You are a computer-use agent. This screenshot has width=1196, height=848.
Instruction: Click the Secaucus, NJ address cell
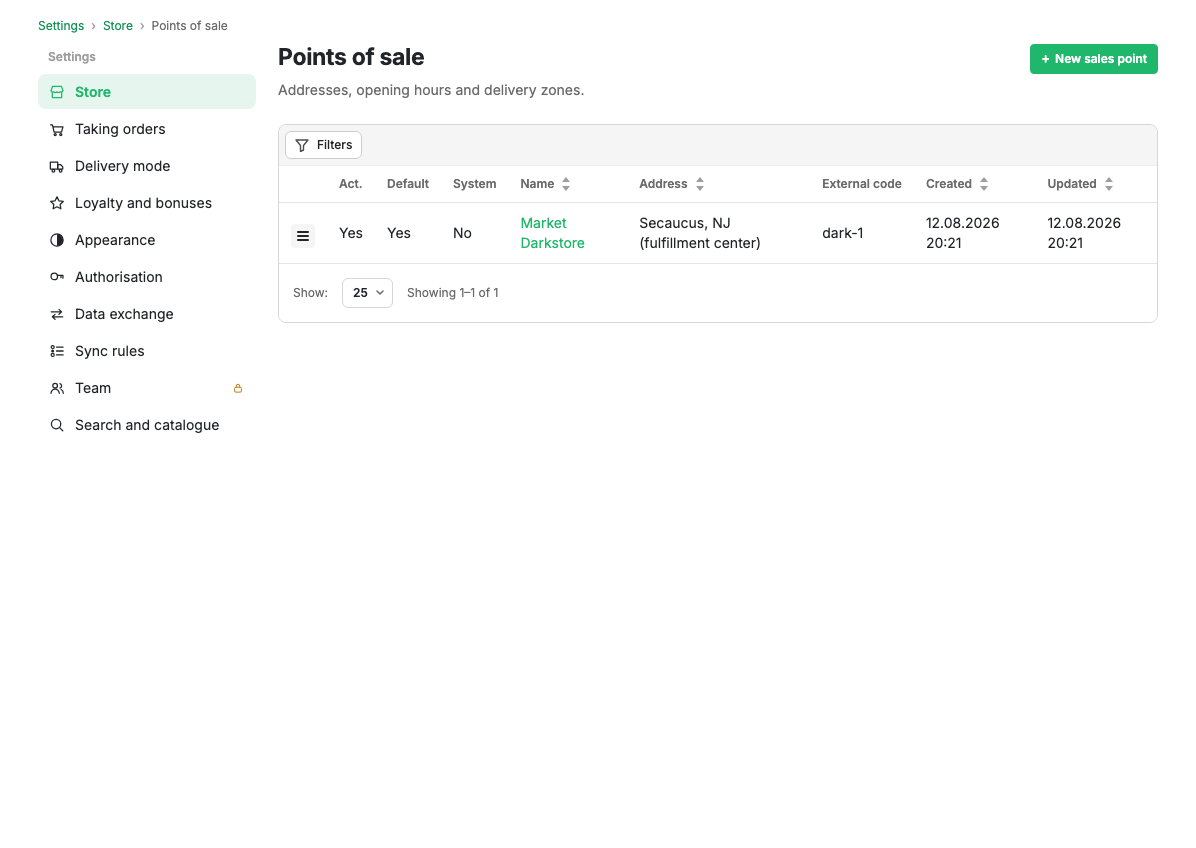tap(699, 233)
